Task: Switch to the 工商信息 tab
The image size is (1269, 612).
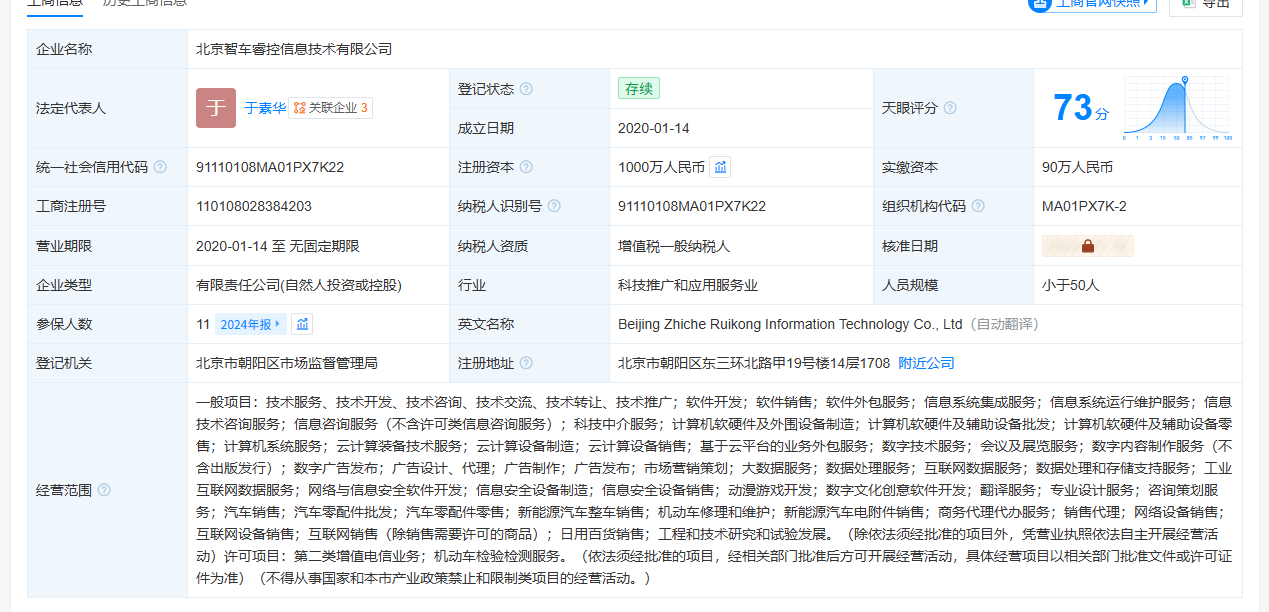Action: (x=55, y=3)
